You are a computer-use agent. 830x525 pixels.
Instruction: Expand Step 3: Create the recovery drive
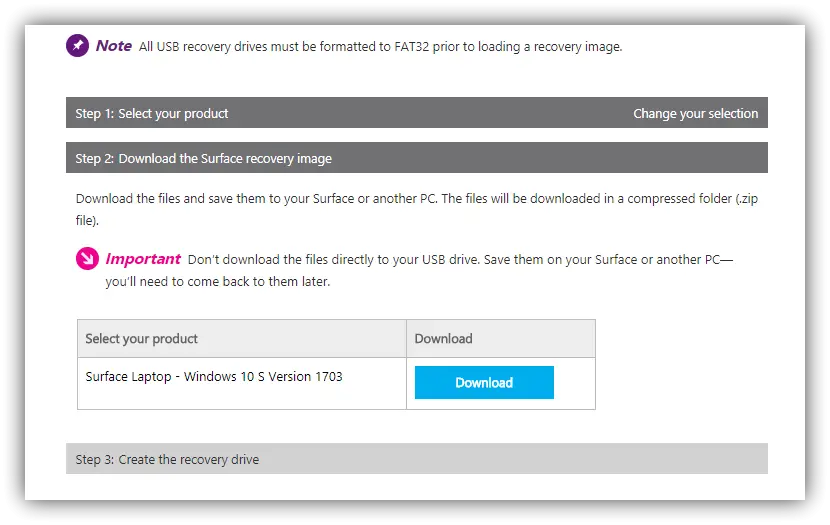click(x=167, y=460)
